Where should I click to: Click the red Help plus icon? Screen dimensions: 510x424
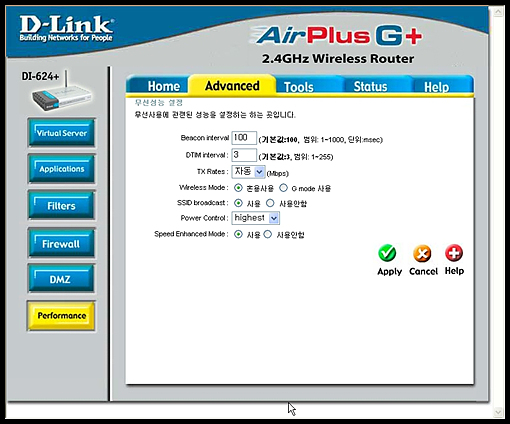point(454,253)
